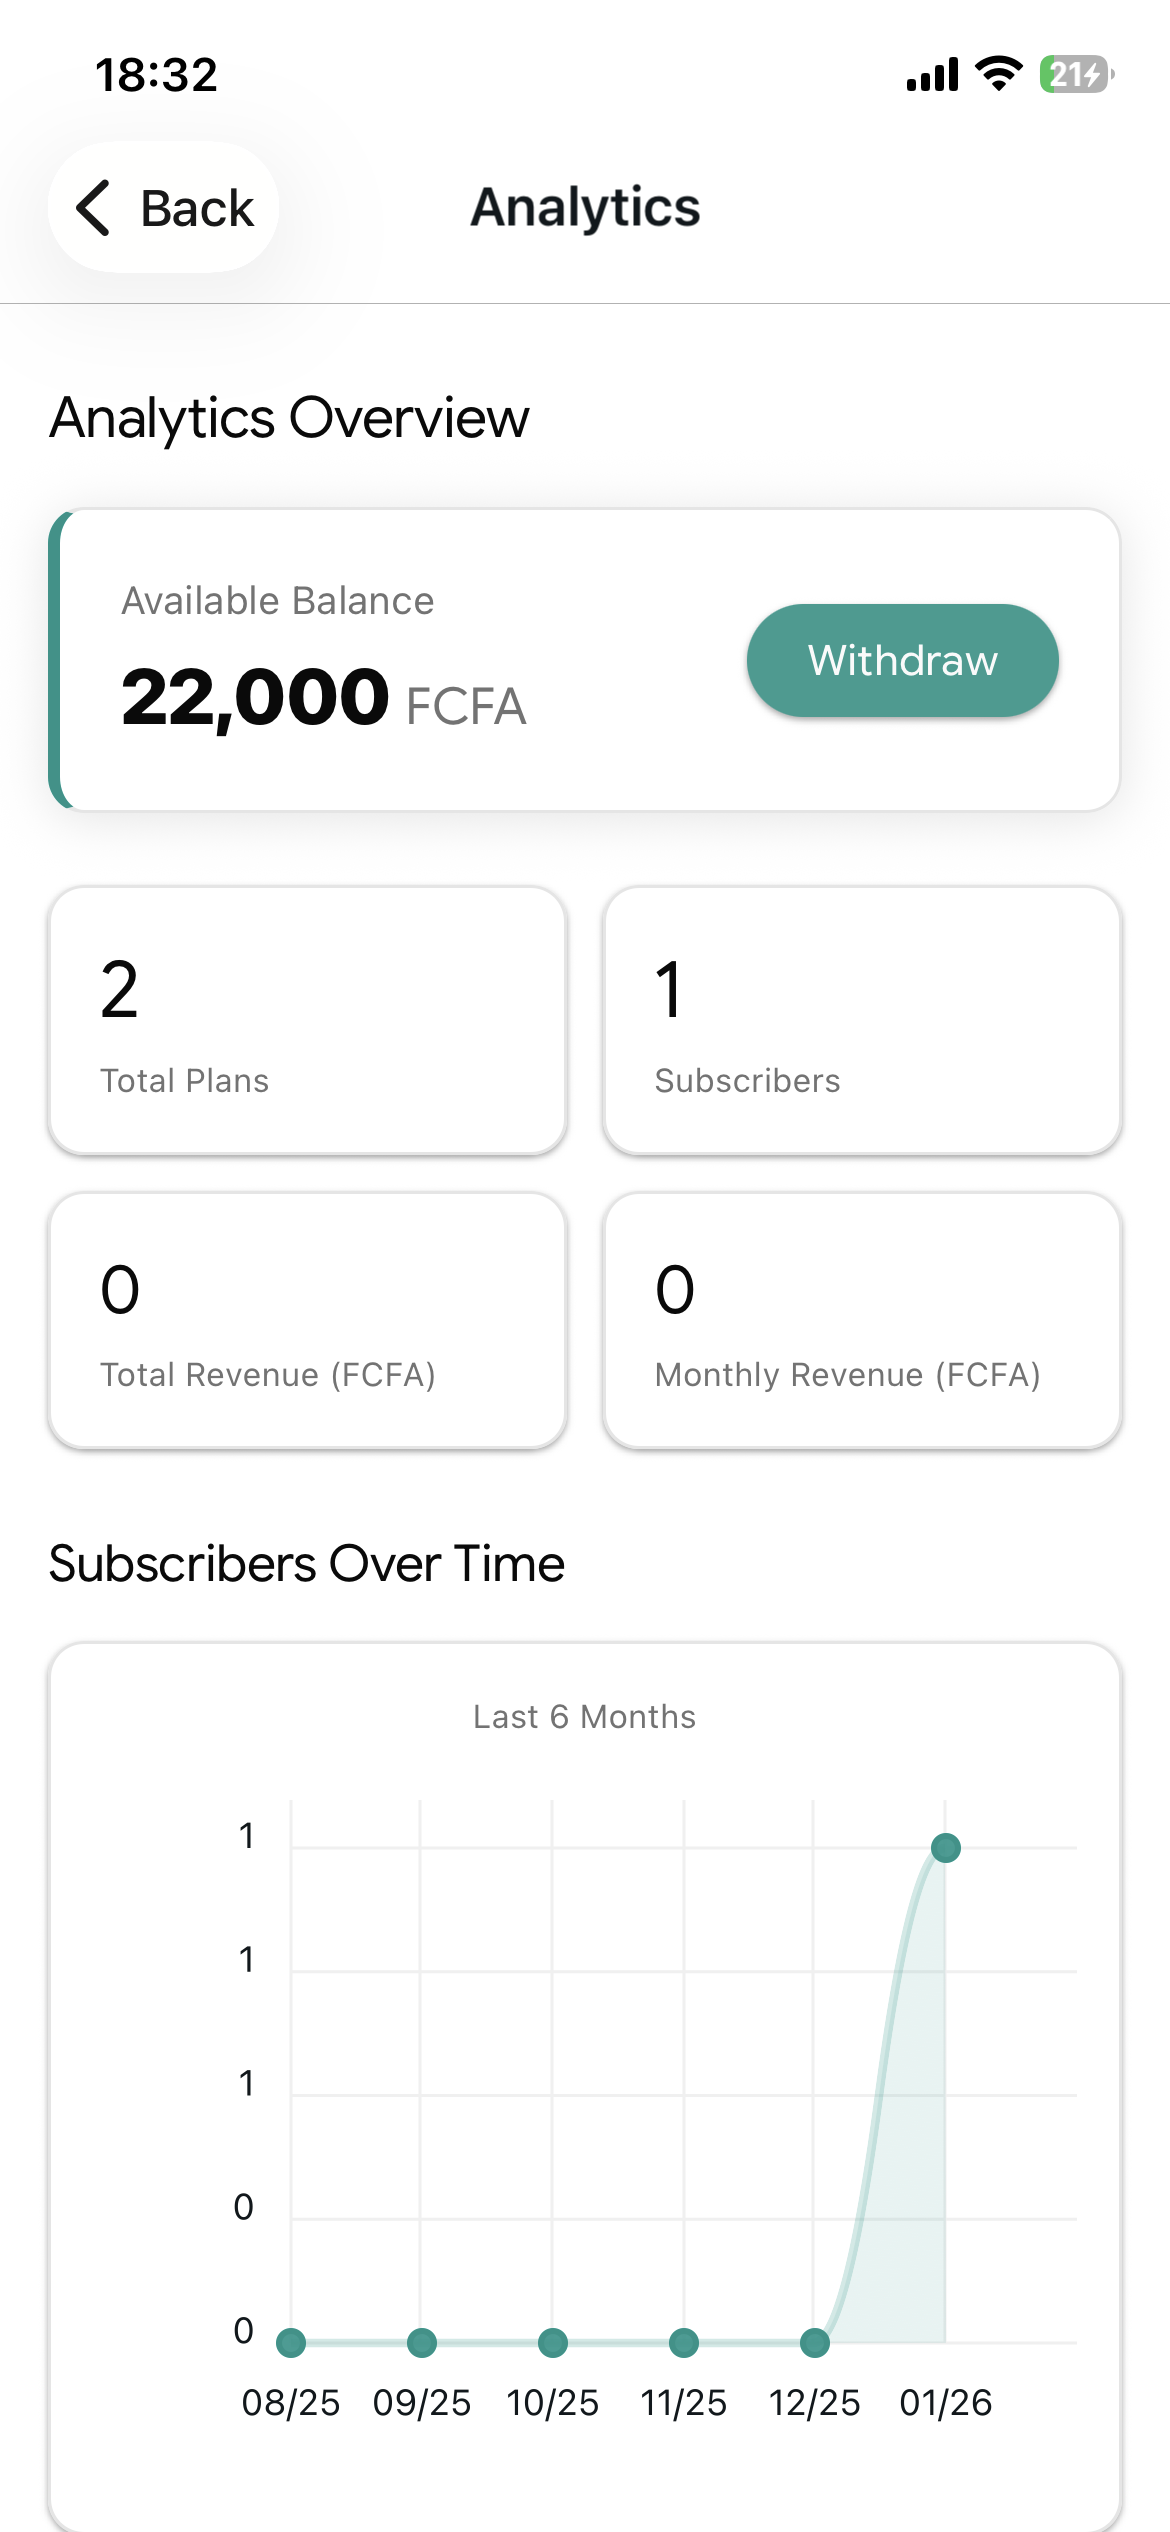The image size is (1170, 2532).
Task: Open the Total Plans card
Action: [x=308, y=1021]
